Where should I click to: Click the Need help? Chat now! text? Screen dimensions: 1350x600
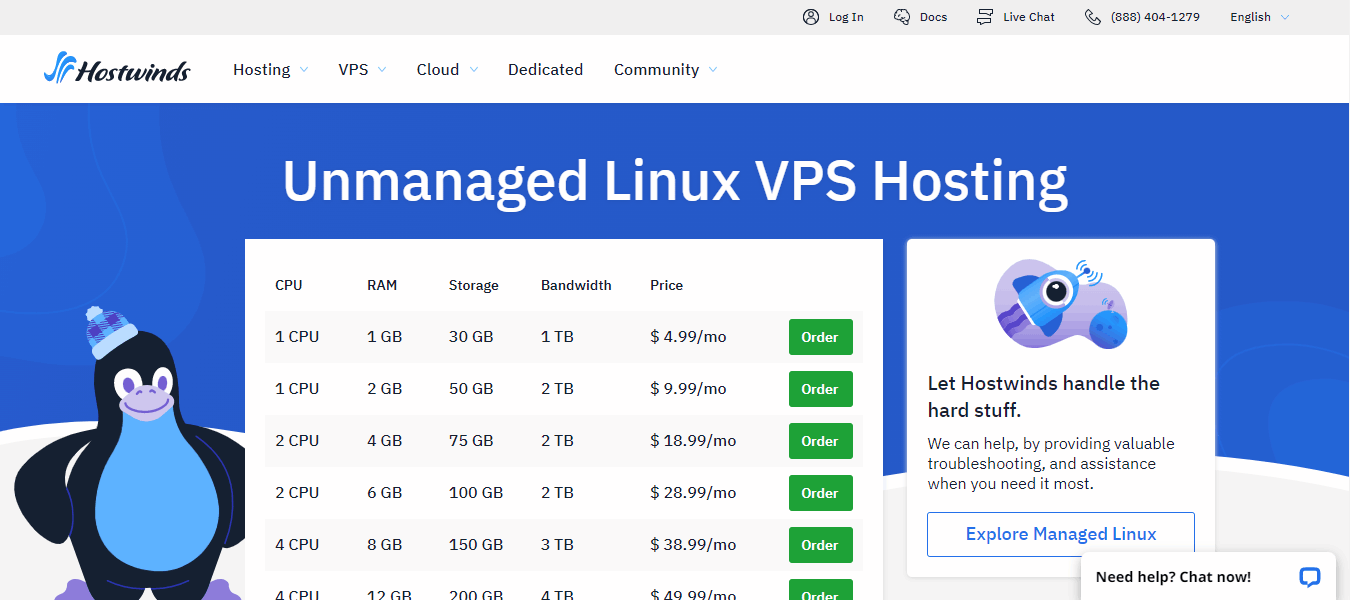(1173, 577)
